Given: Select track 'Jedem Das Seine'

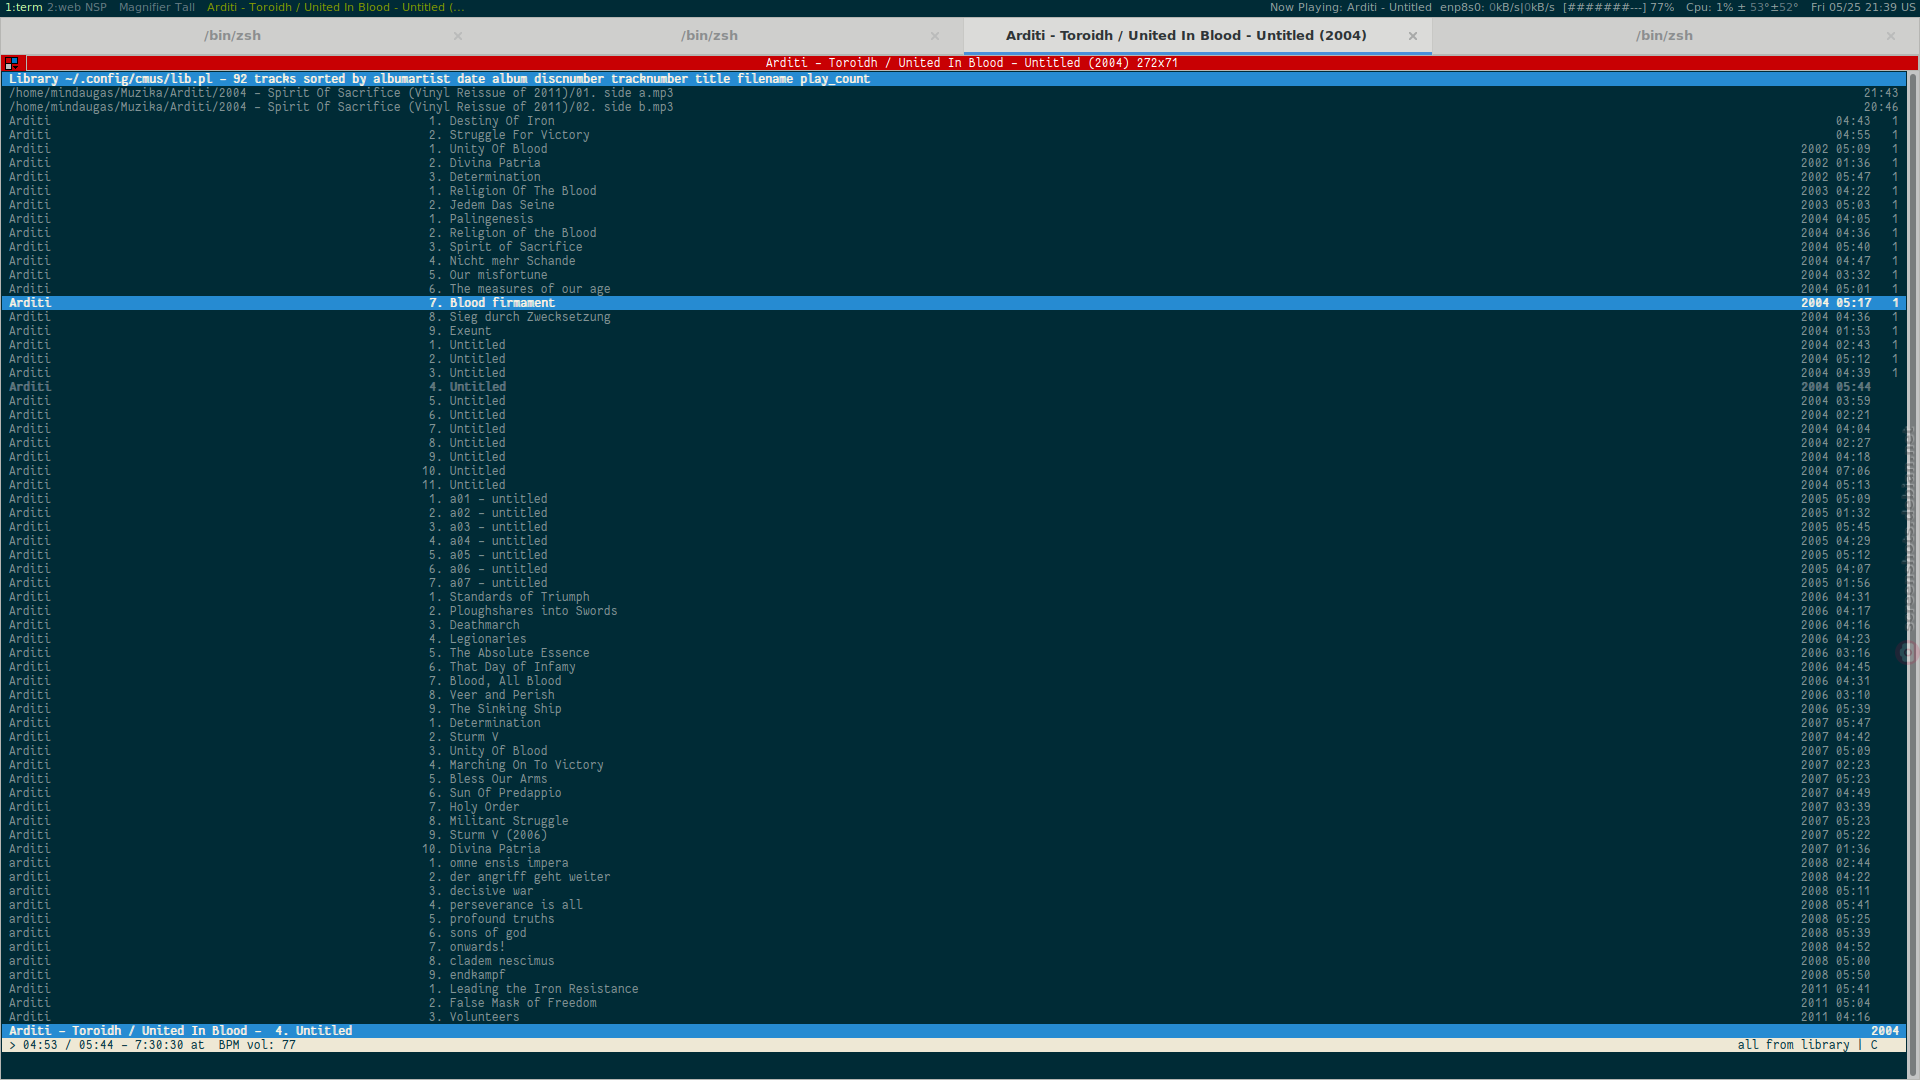Looking at the screenshot, I should tap(953, 205).
